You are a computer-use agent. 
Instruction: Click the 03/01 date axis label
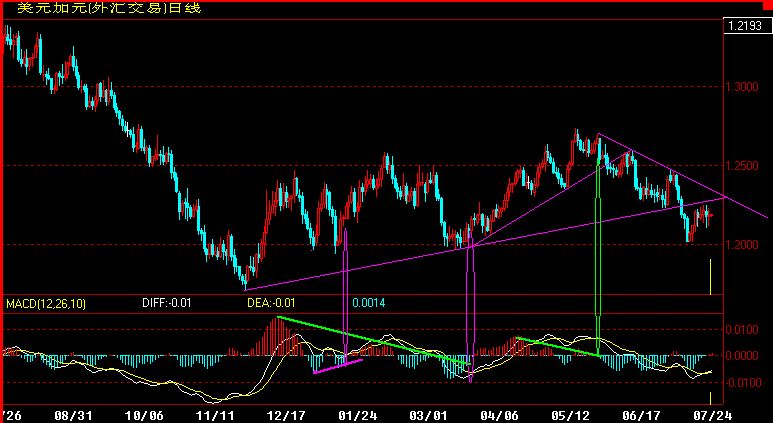[428, 416]
